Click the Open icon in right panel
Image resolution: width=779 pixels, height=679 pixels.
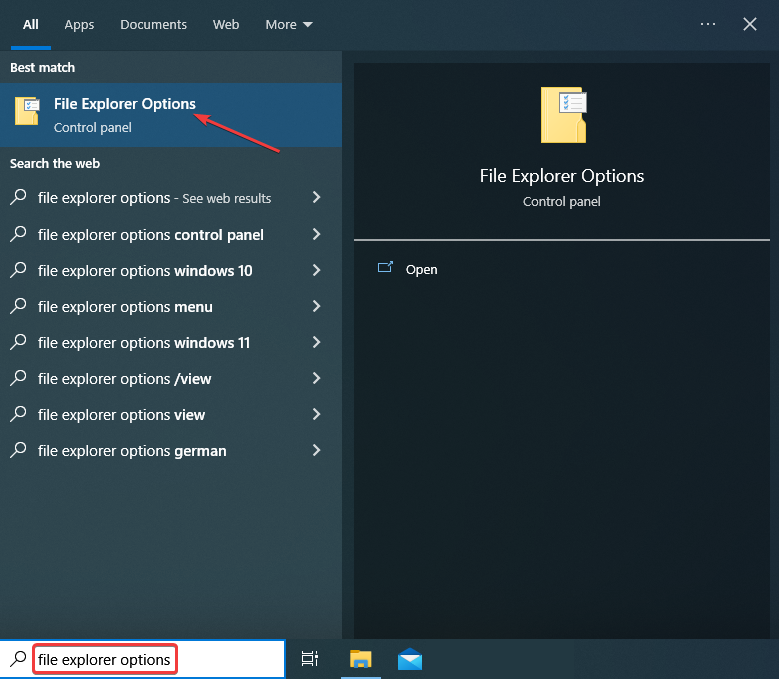(385, 268)
